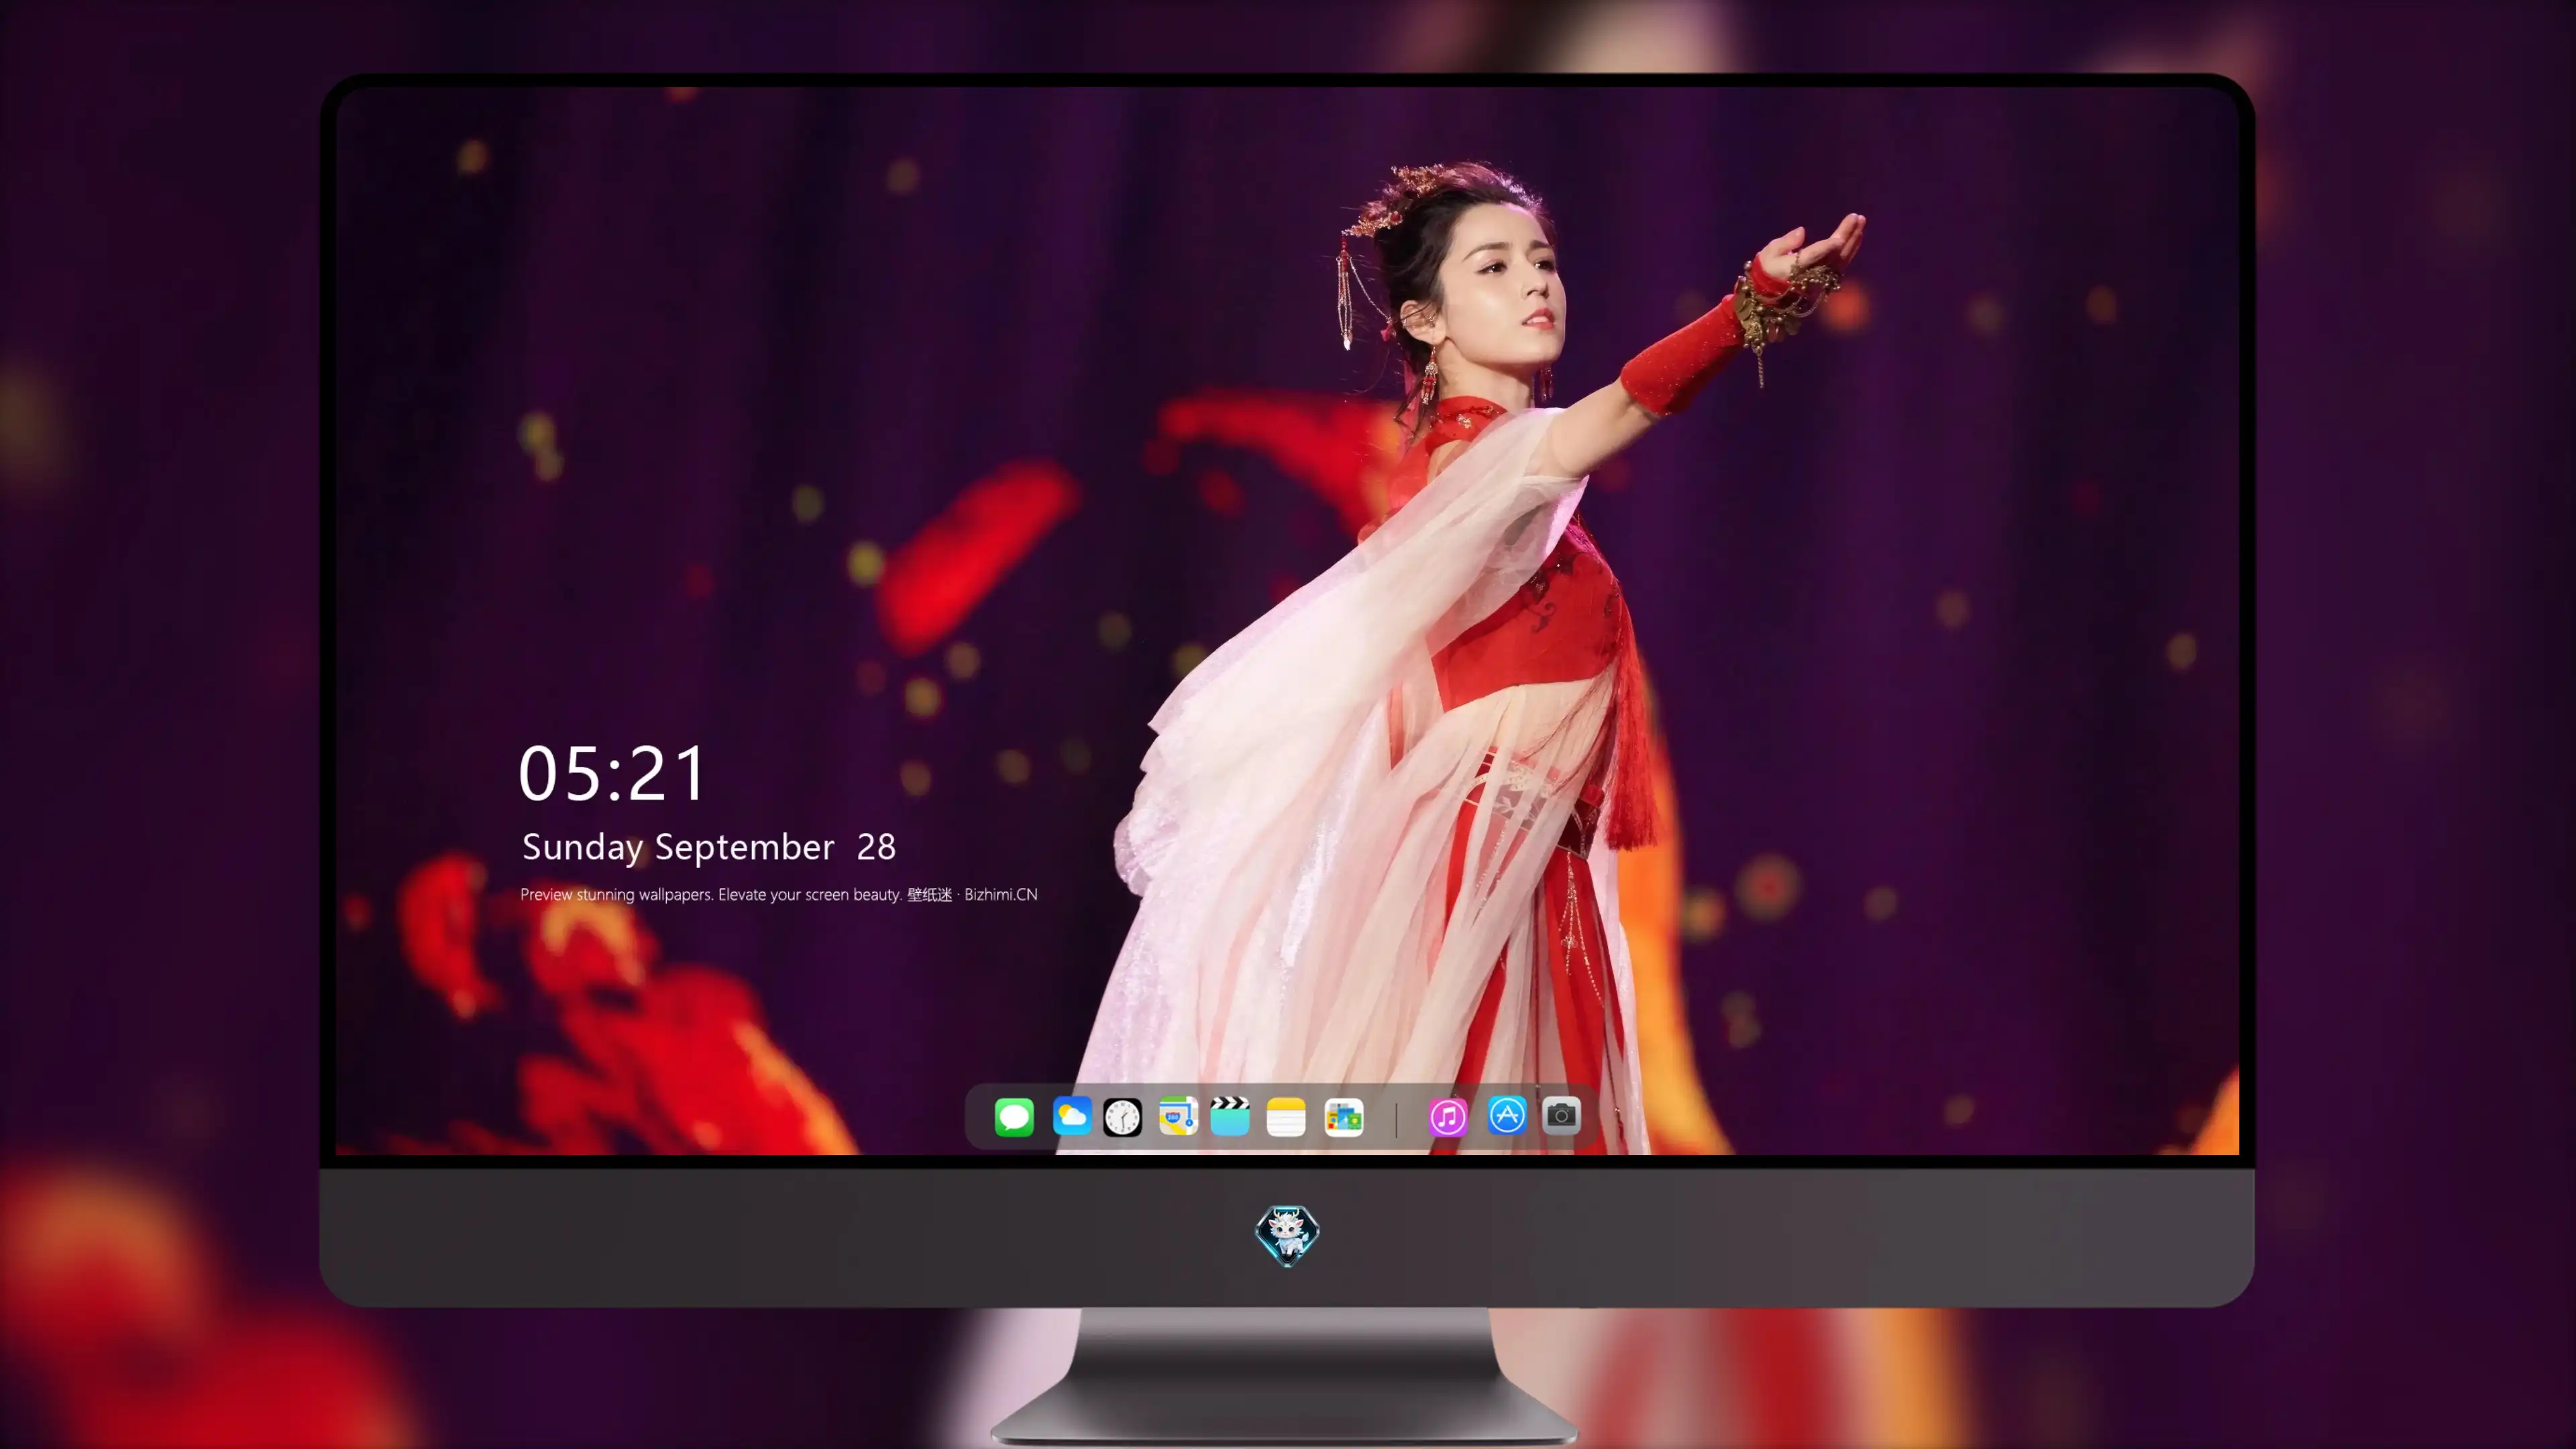Open the Notes app in the dock
This screenshot has width=2576, height=1449.
(x=1286, y=1117)
